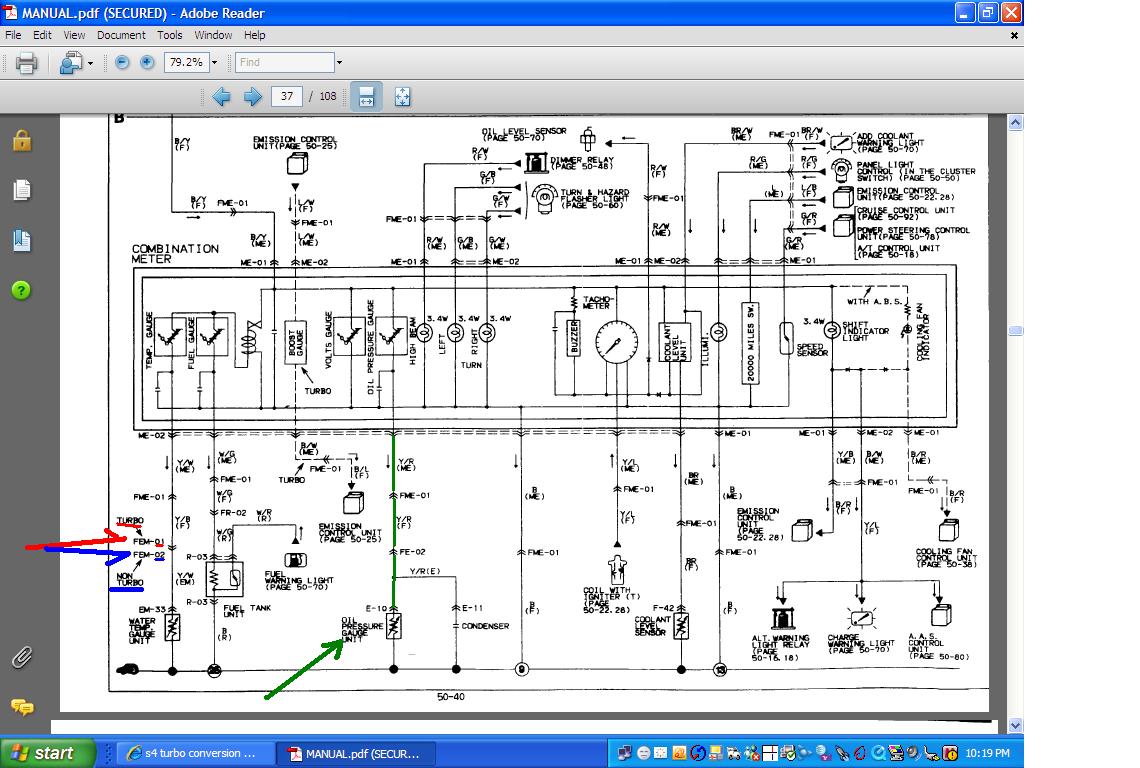Go to next page arrow
This screenshot has width=1140, height=768.
click(x=252, y=97)
